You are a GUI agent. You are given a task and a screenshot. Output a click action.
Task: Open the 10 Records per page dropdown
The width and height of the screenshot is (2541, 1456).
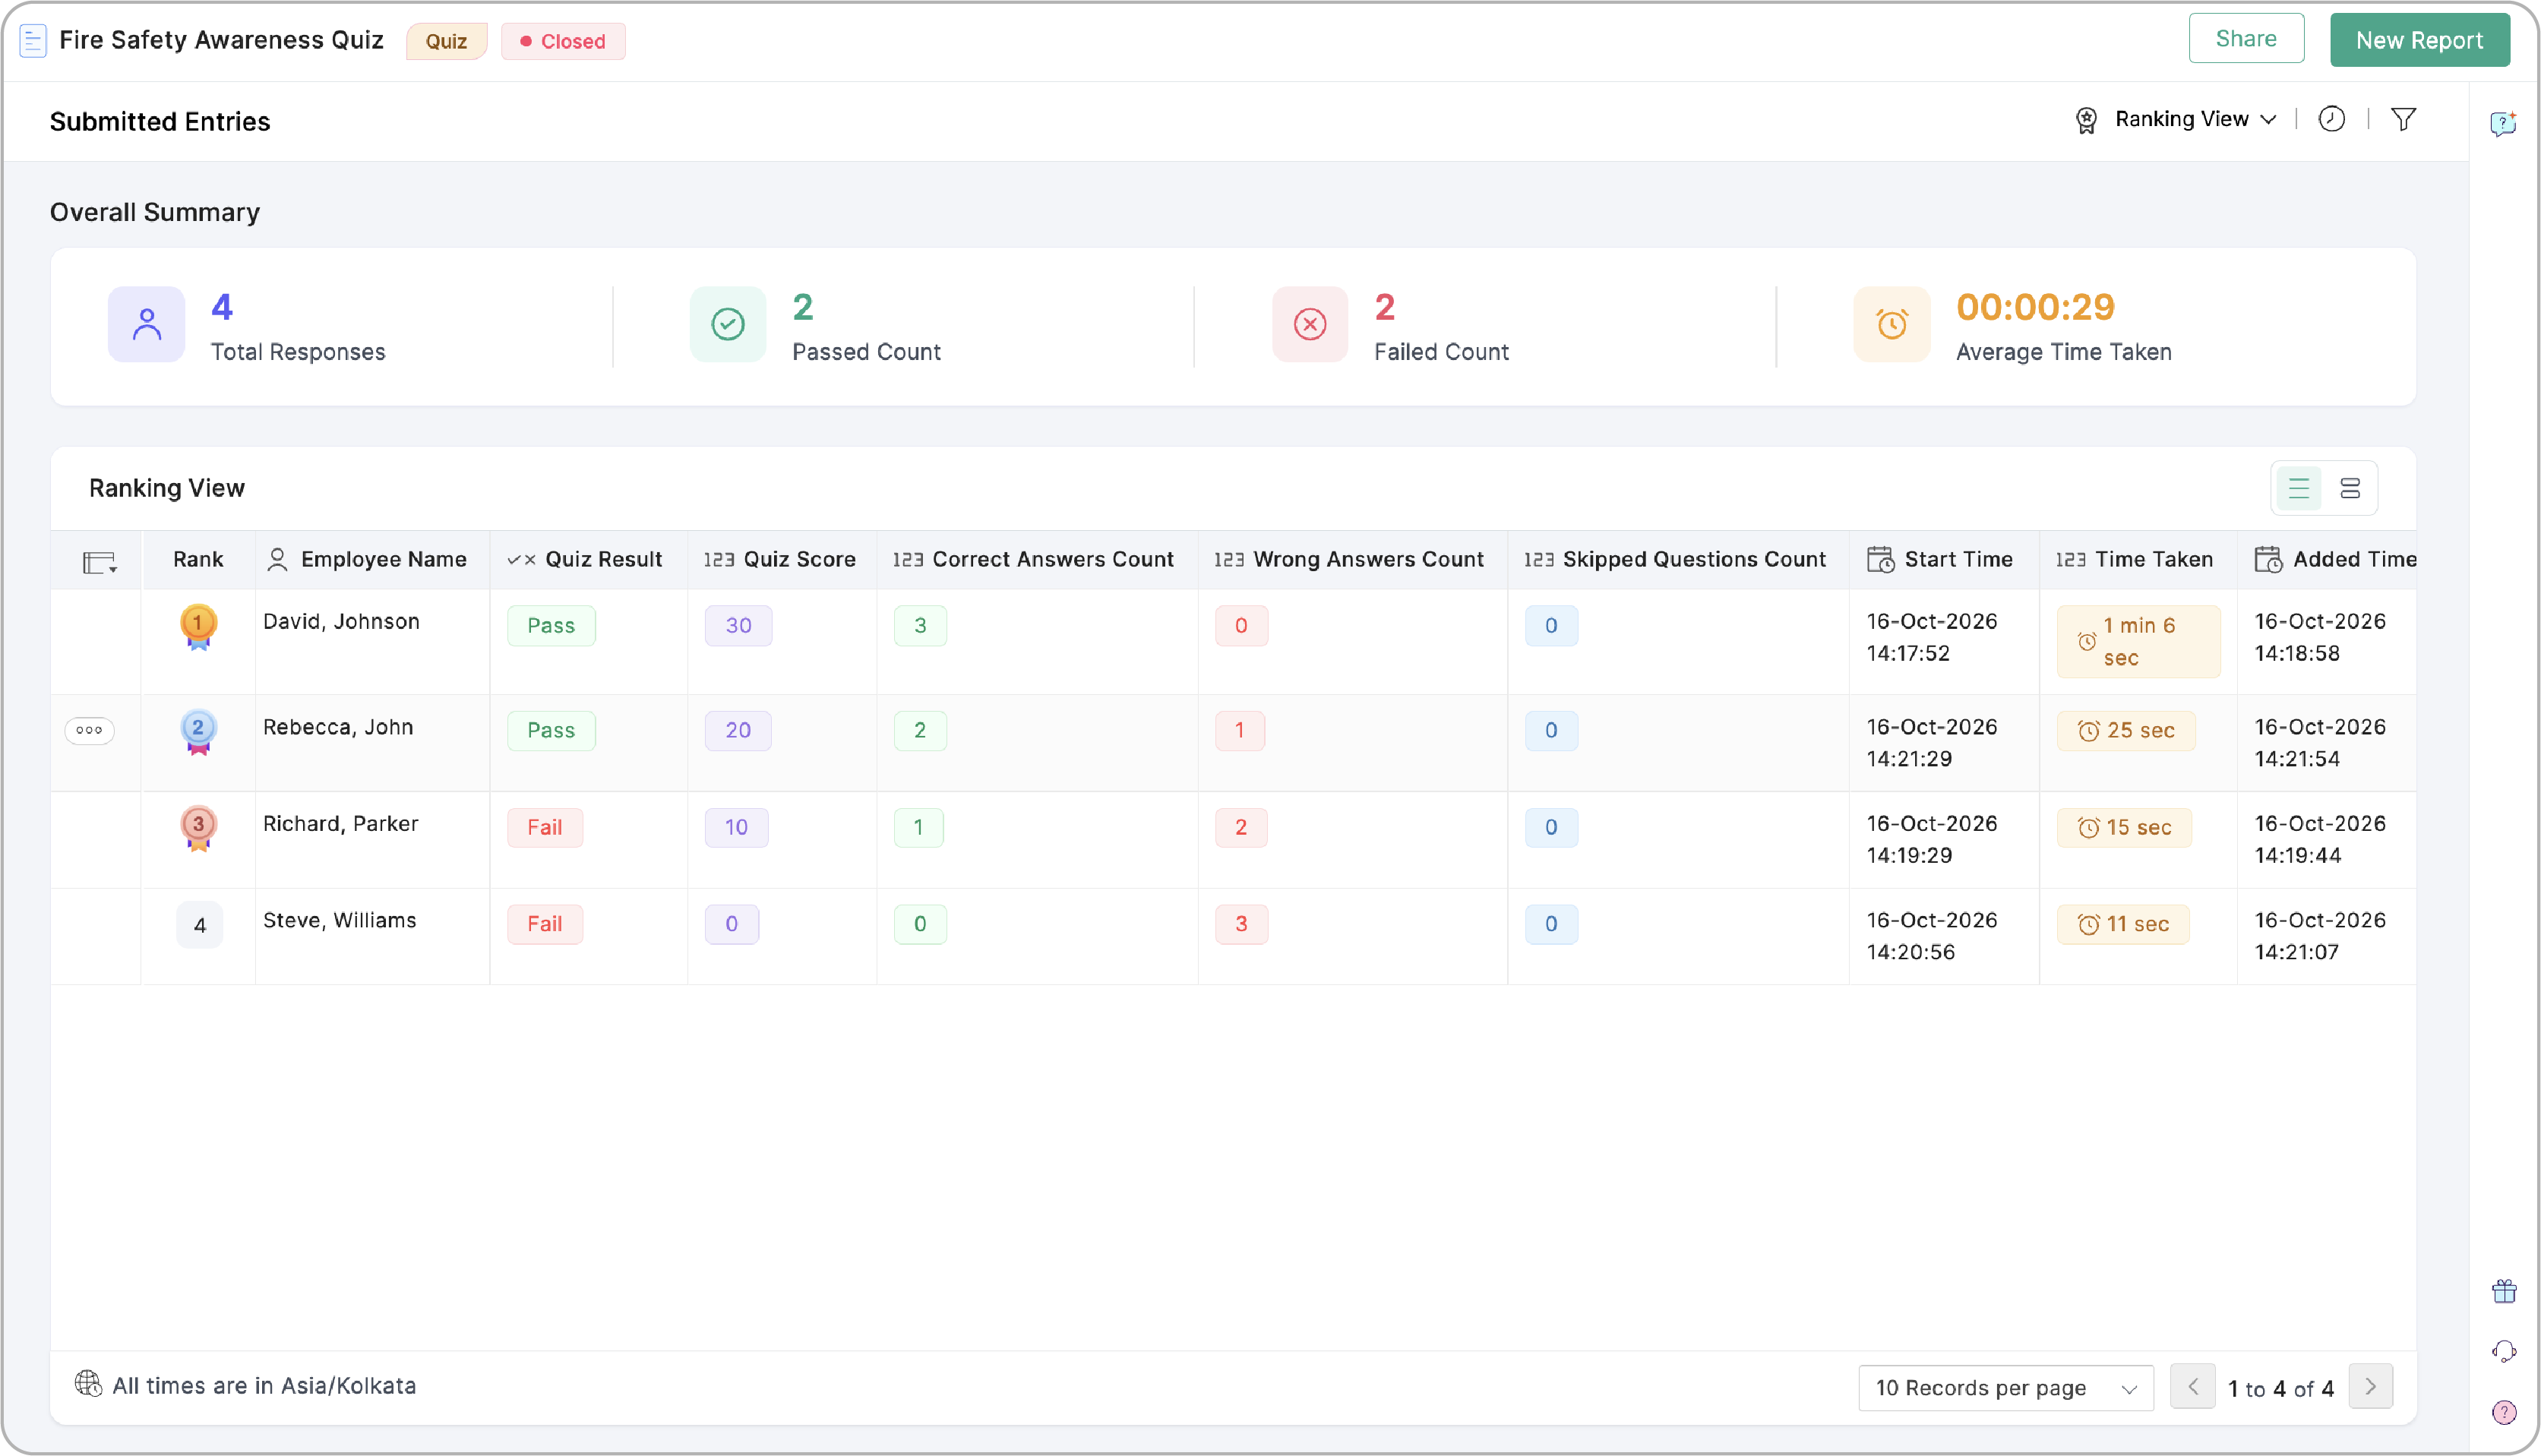(2005, 1388)
